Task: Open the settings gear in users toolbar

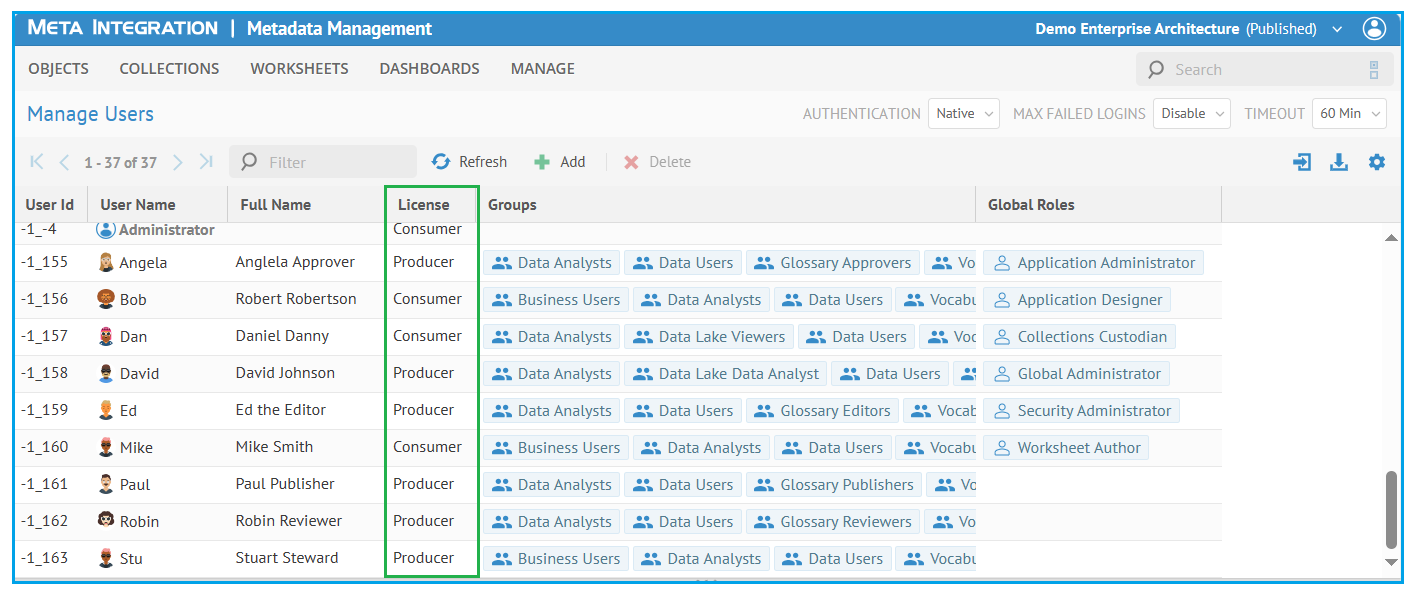Action: tap(1377, 162)
